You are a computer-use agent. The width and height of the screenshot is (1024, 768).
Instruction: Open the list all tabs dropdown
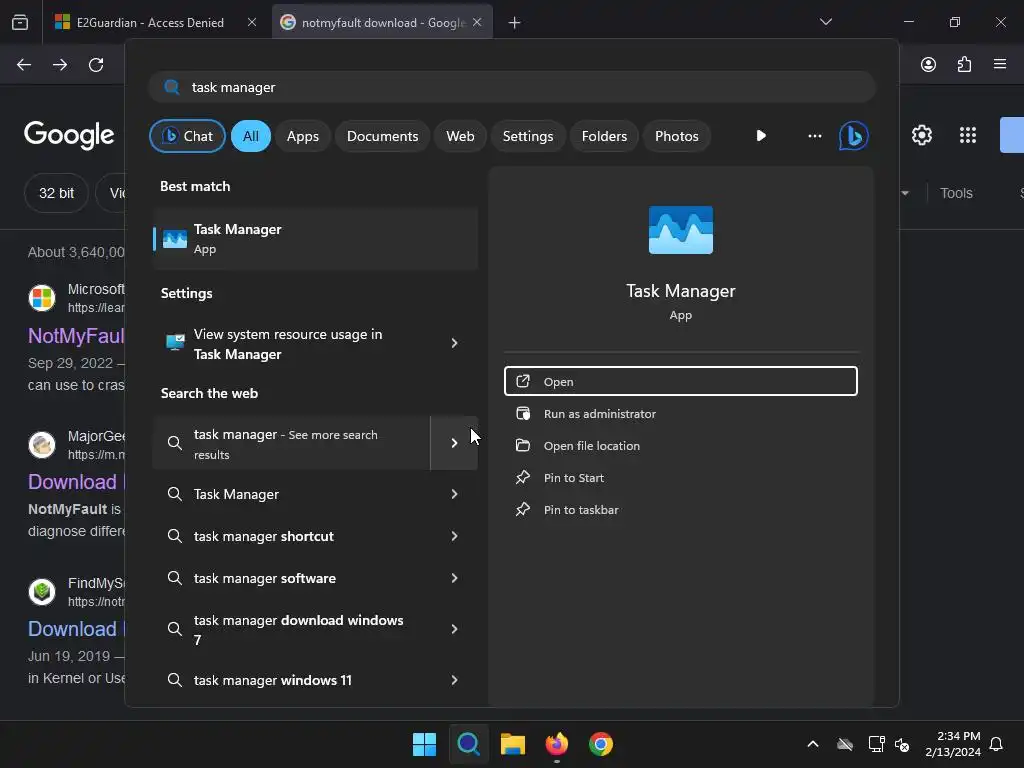point(826,22)
